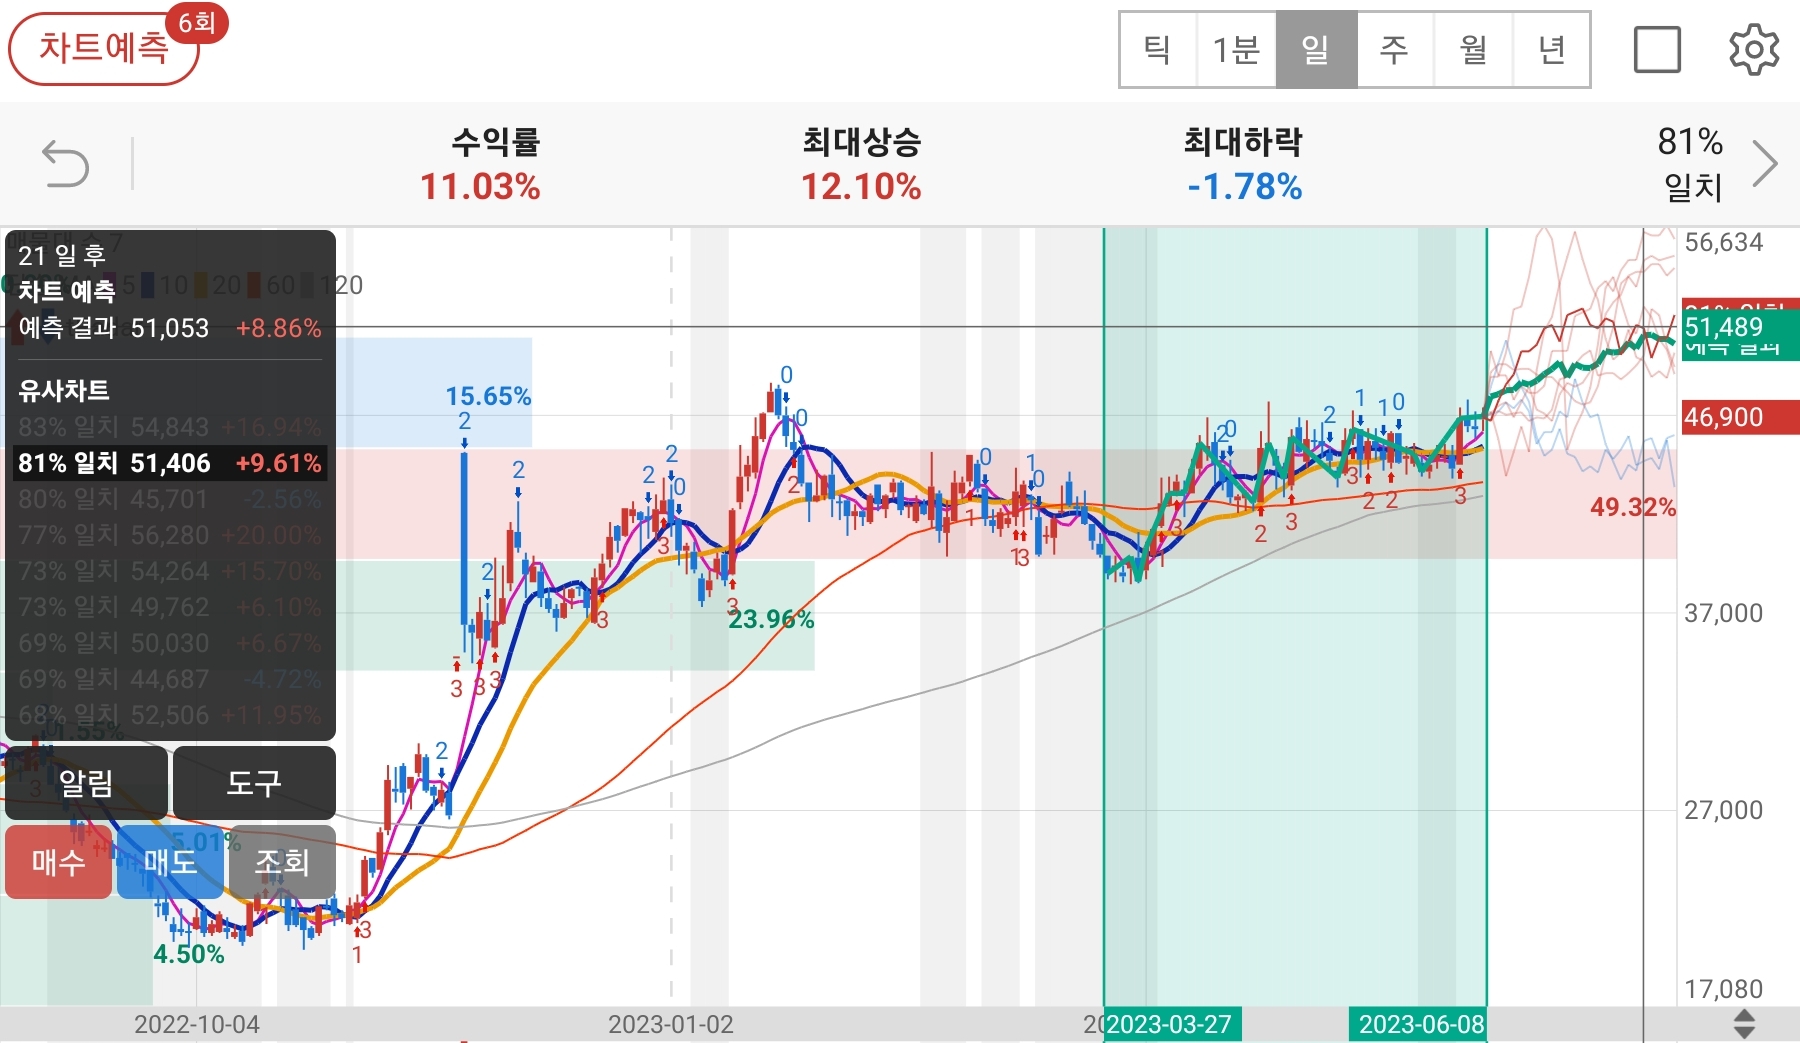Select the 77% 일치 56,280 similar chart
The image size is (1800, 1043).
(170, 535)
